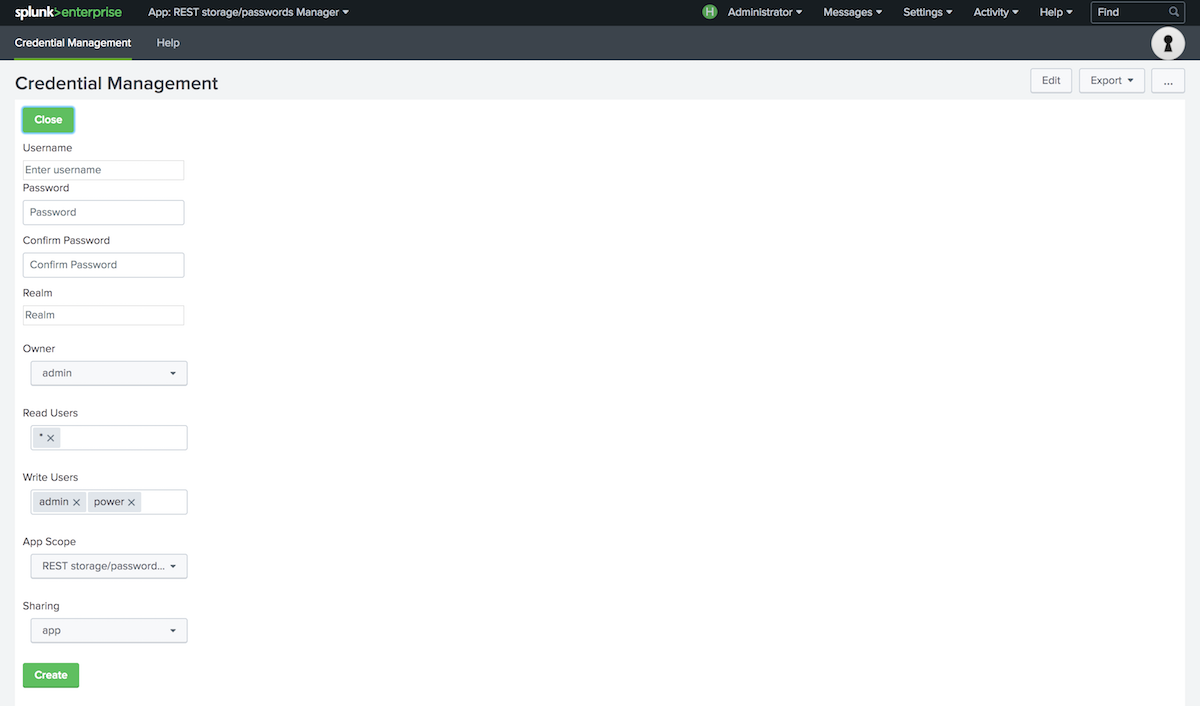Image resolution: width=1200 pixels, height=706 pixels.
Task: Click the Sharing label
Action: (41, 606)
